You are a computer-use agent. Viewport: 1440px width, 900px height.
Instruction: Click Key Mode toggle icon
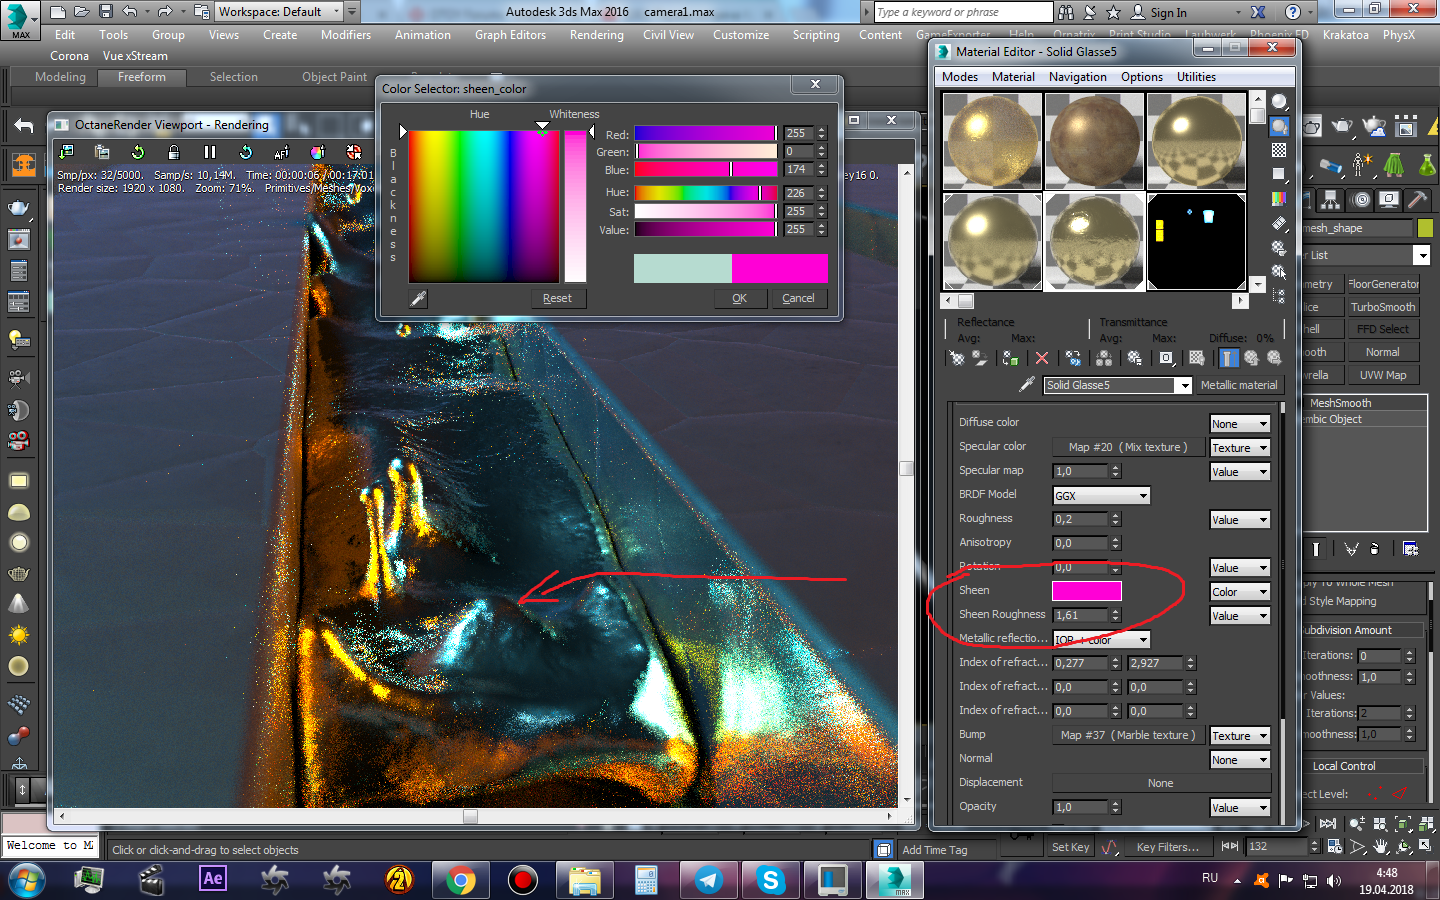(1230, 846)
